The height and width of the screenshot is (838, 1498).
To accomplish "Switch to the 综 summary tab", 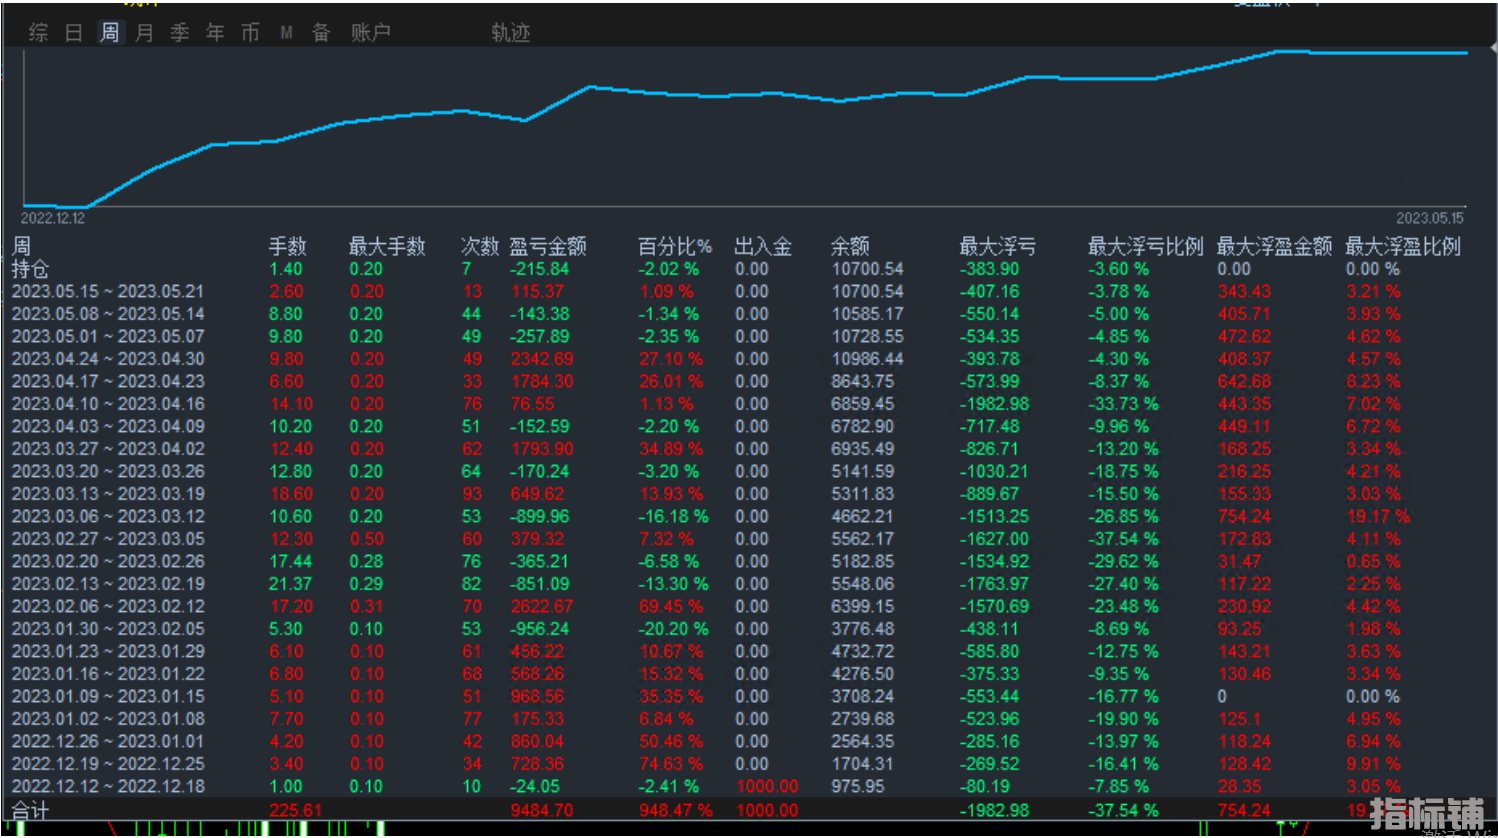I will tap(39, 33).
